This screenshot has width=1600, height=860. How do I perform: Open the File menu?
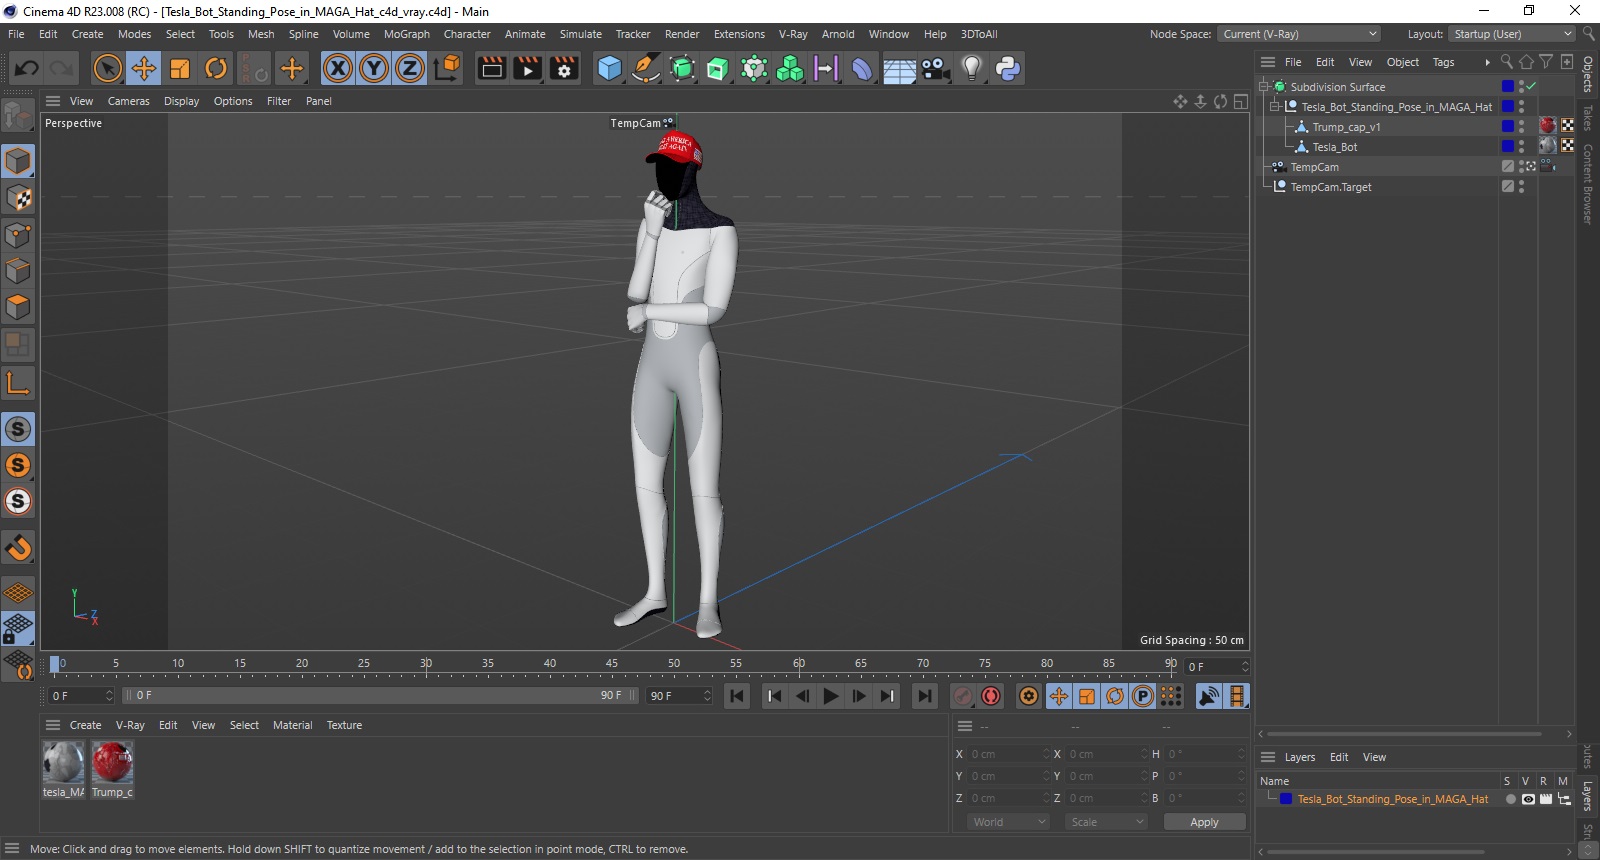tap(16, 34)
